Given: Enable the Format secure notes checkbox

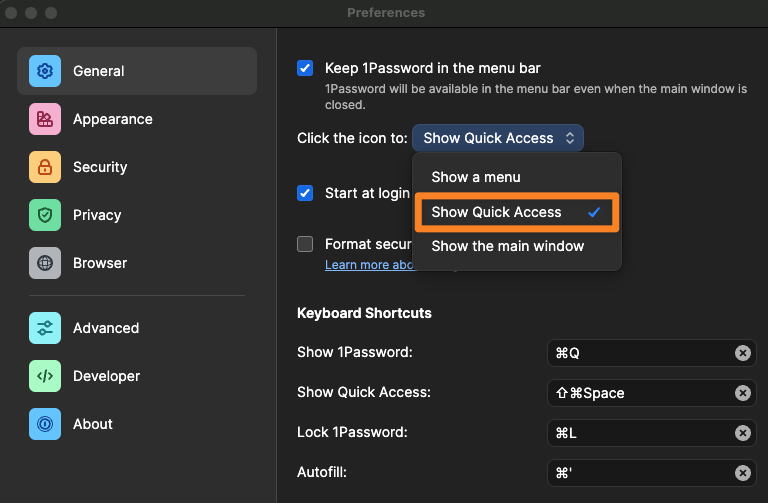Looking at the screenshot, I should click(306, 244).
